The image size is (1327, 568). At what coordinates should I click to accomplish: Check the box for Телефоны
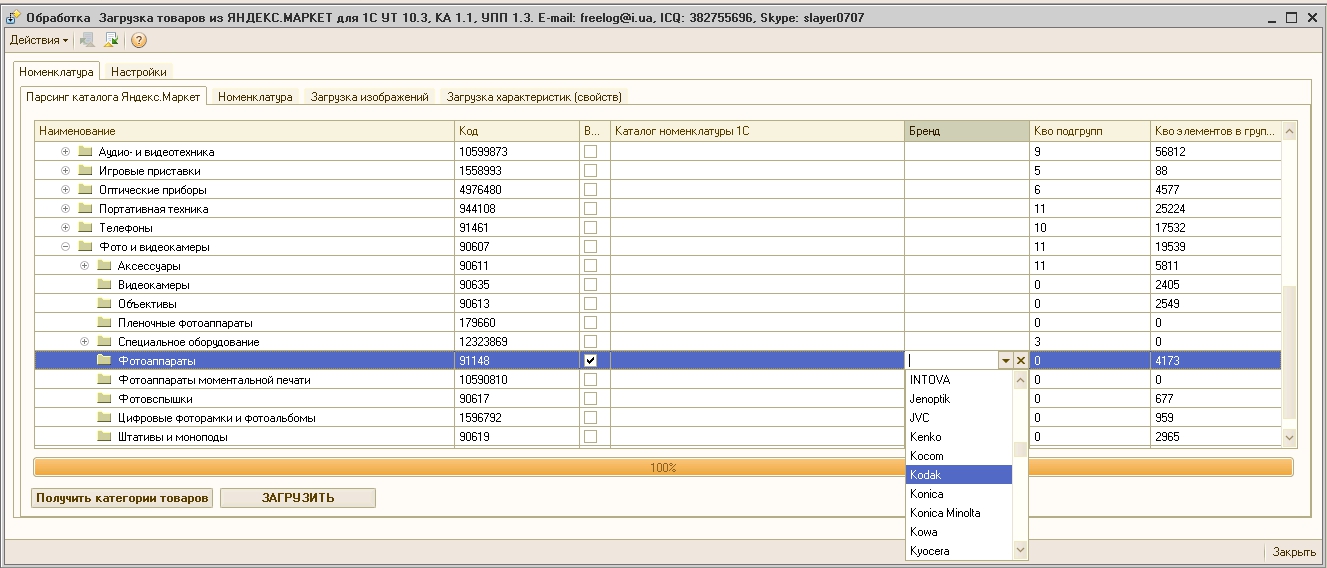click(590, 228)
